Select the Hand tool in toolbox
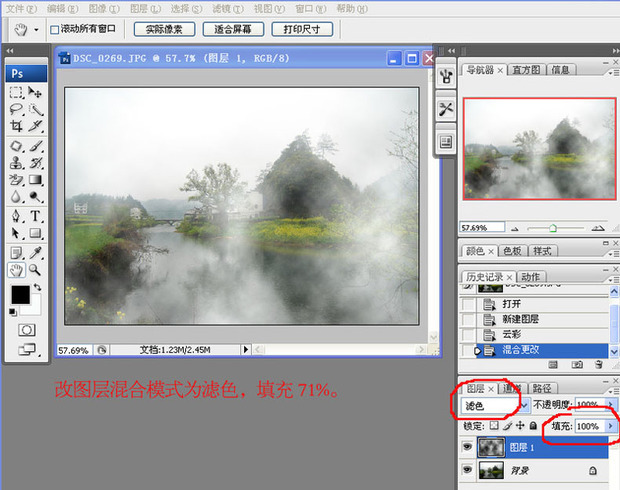 coord(16,270)
